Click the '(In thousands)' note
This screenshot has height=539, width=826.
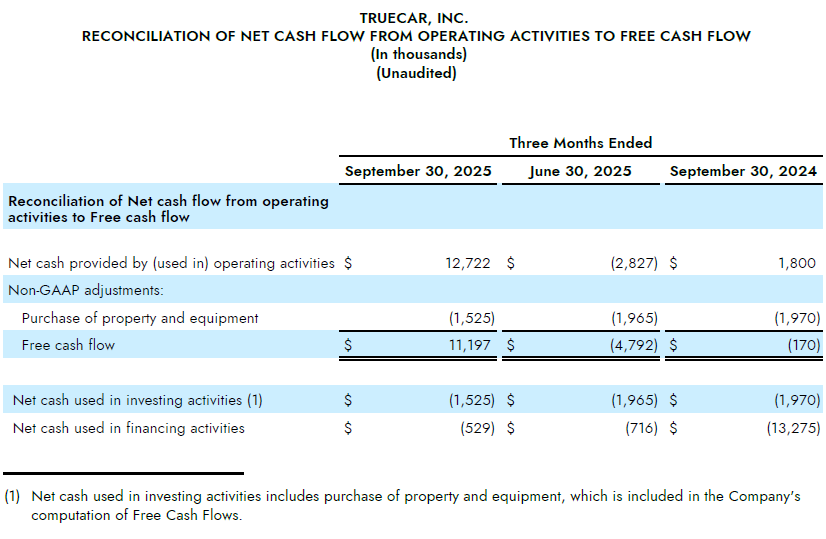point(418,54)
